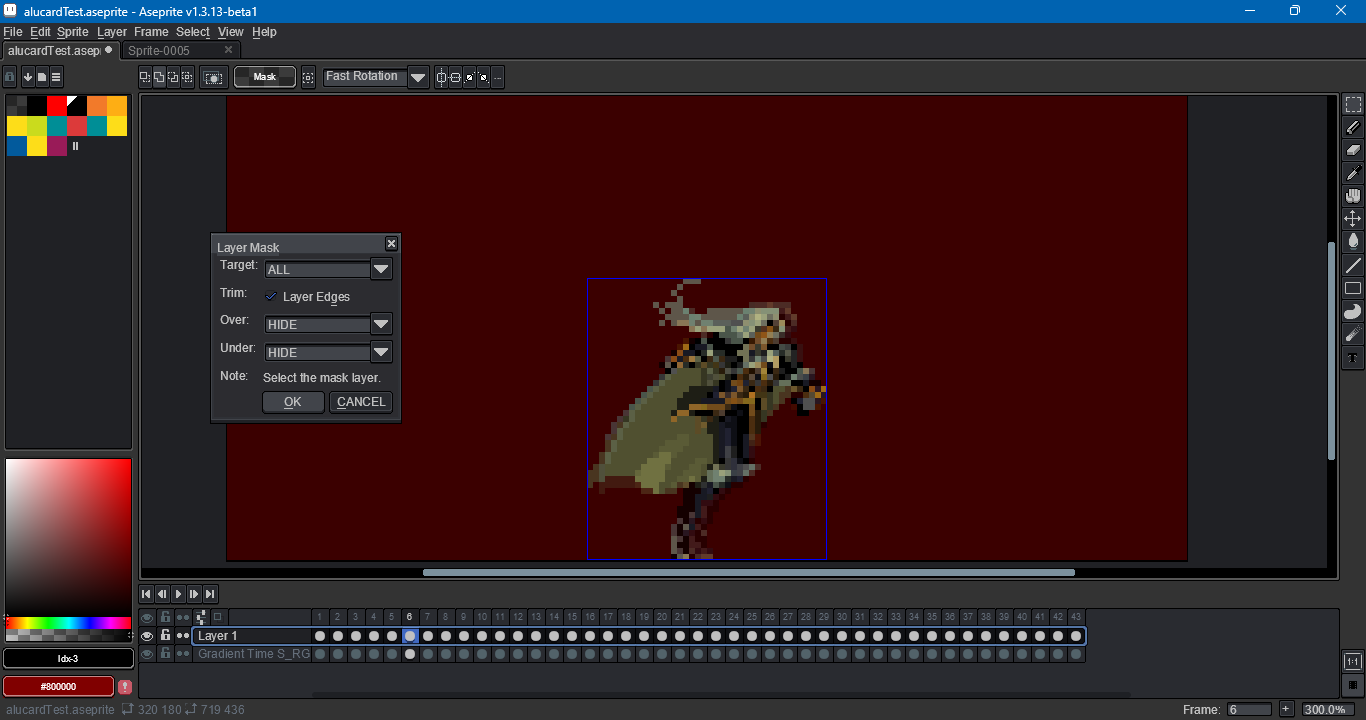The image size is (1366, 720).
Task: Click the Subtract from selection mode icon
Action: point(173,77)
